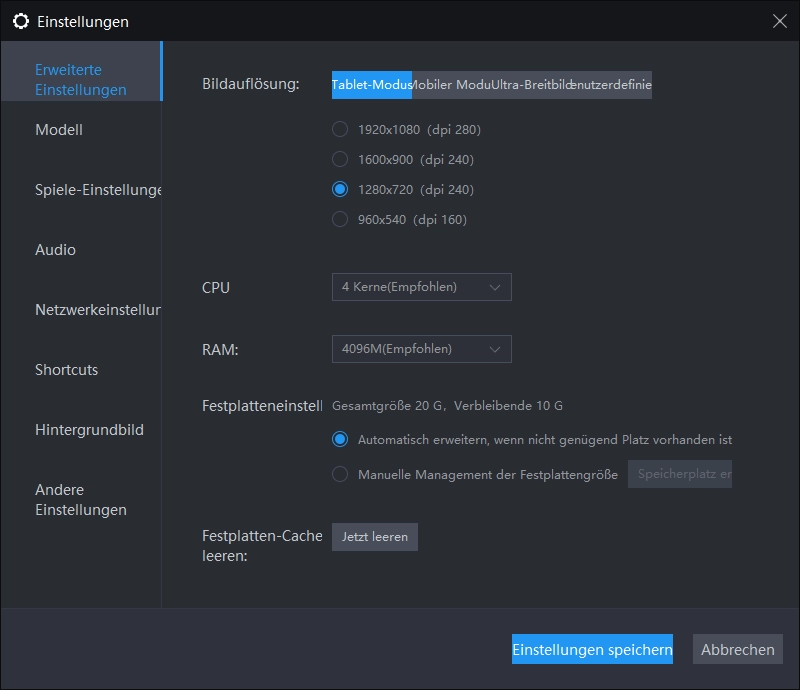Click the Speicherplatz erweitern button
Image resolution: width=800 pixels, height=690 pixels.
680,474
